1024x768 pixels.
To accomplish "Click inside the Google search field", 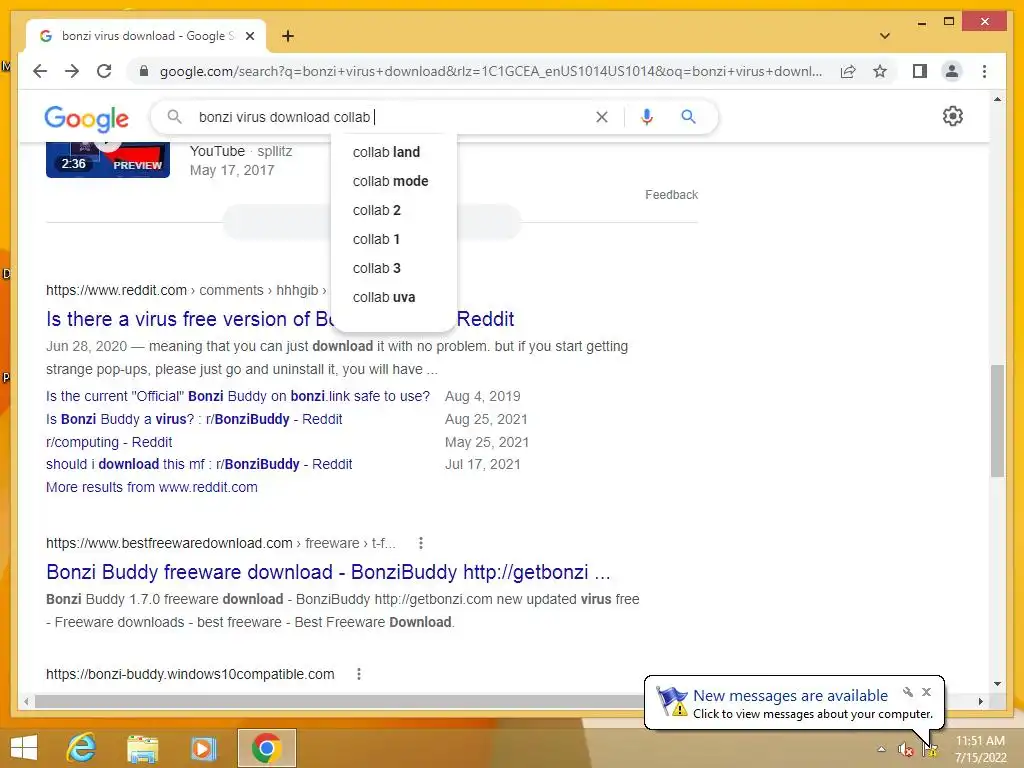I will tap(392, 117).
